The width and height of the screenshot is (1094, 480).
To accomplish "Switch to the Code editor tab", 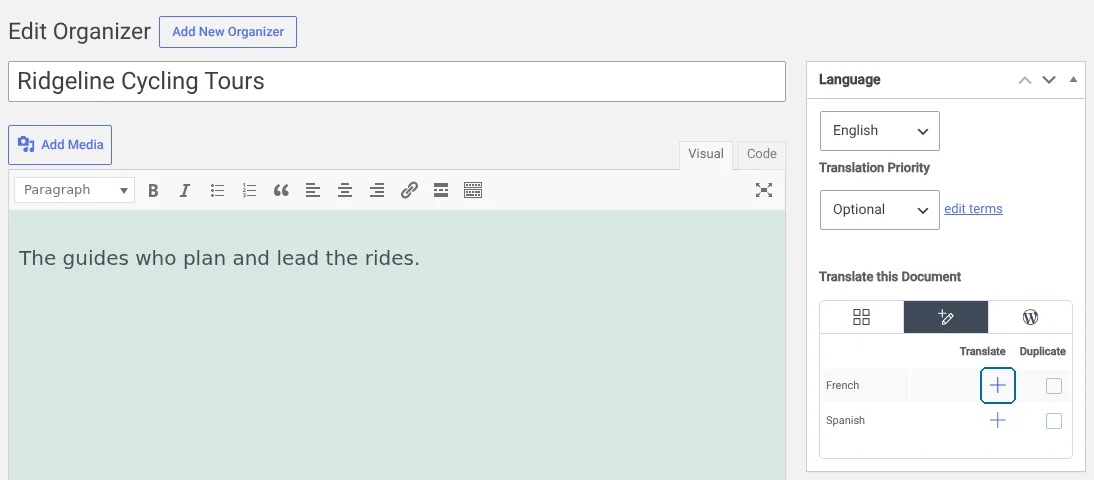I will [x=762, y=154].
